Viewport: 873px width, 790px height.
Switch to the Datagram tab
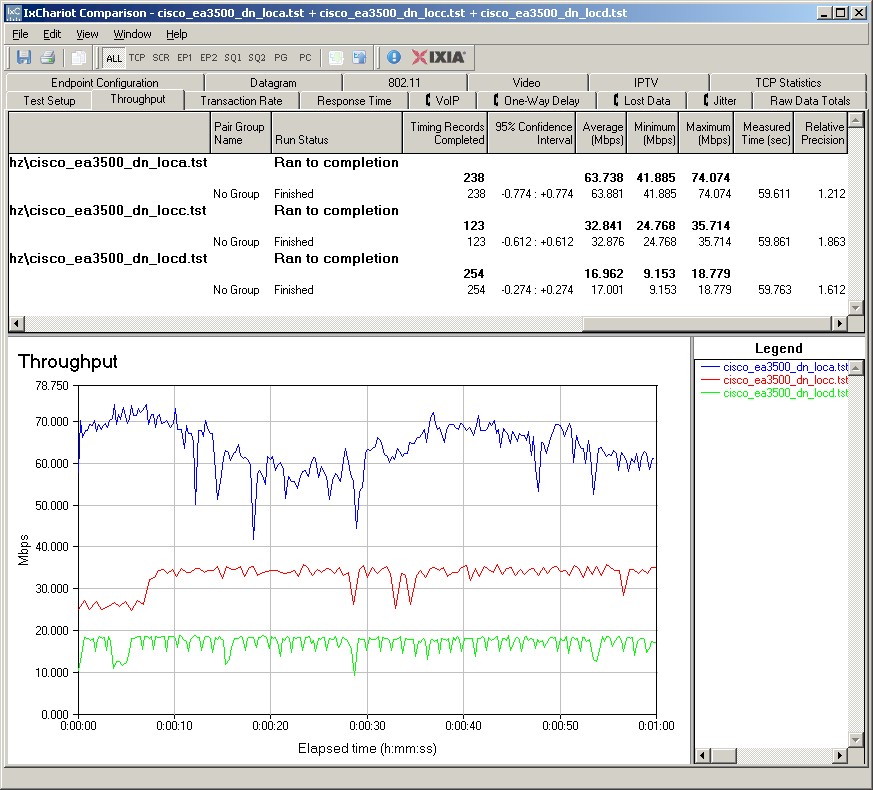point(273,82)
